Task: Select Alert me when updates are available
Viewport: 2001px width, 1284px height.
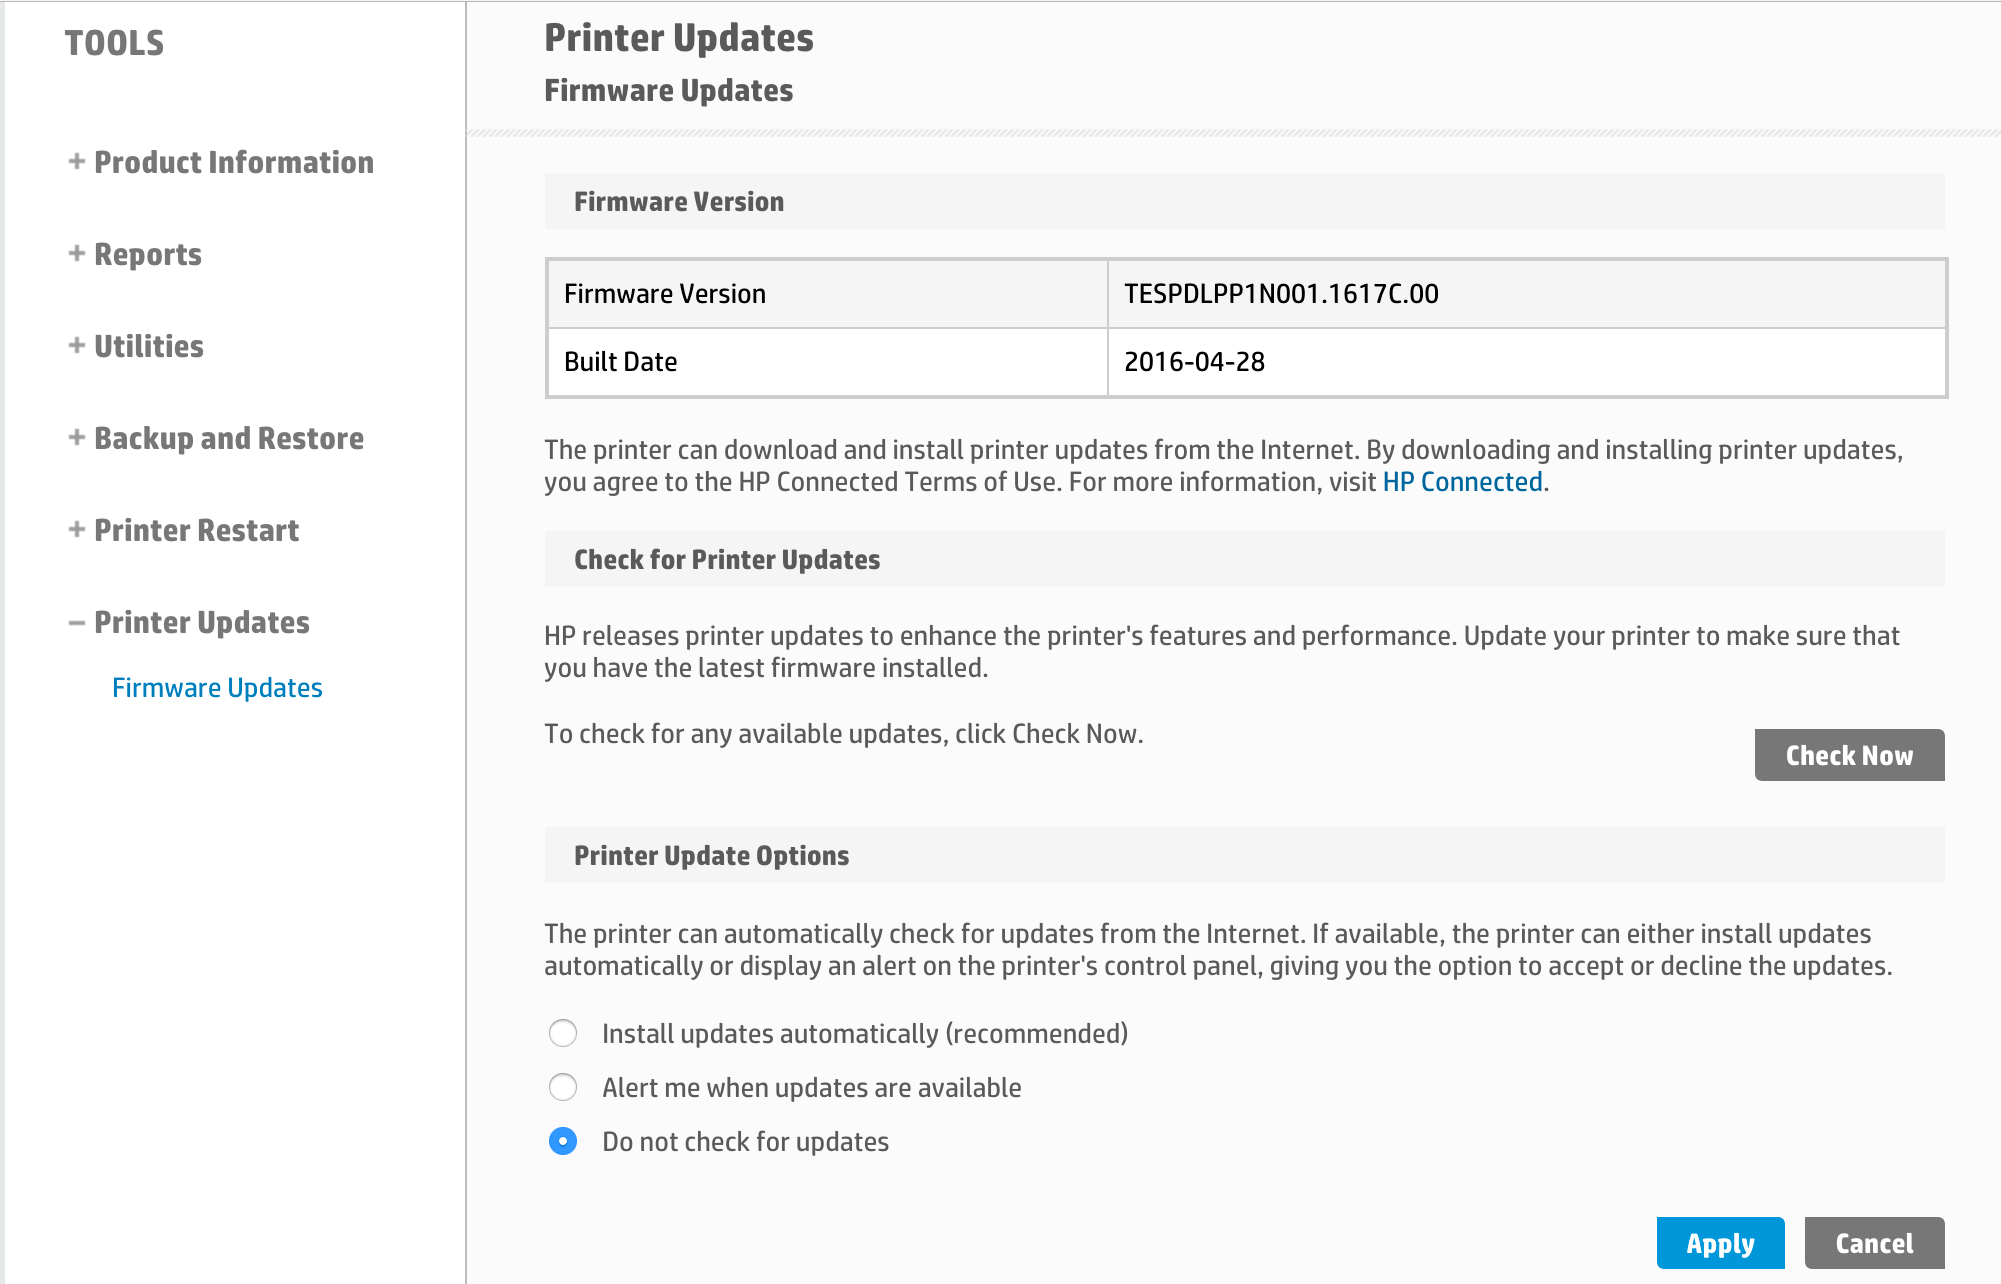Action: (563, 1087)
